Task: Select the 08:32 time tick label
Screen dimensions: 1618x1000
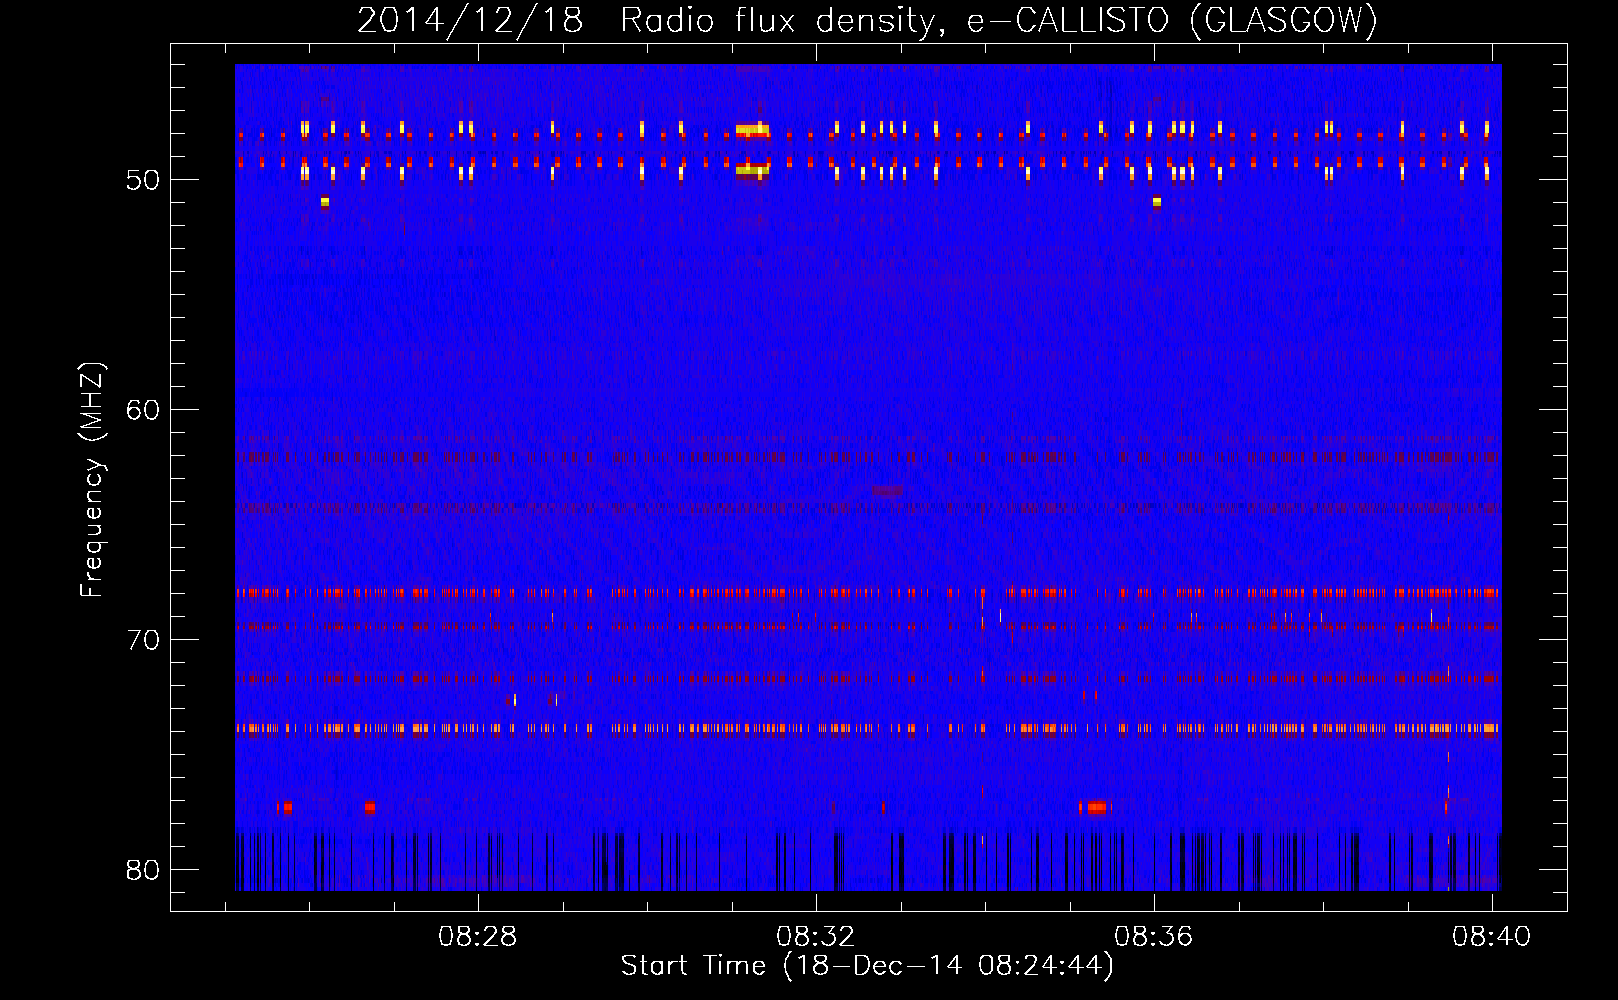Action: [x=816, y=936]
